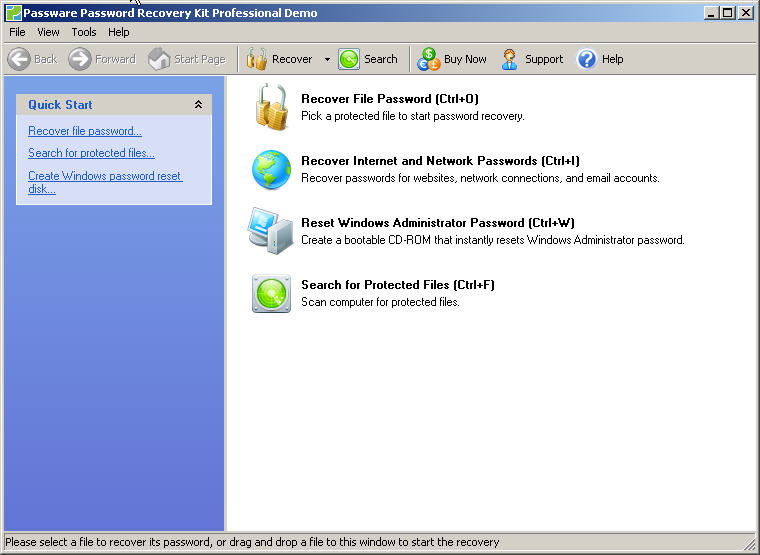
Task: Select Recover Internet and Network Passwords heading
Action: [440, 161]
